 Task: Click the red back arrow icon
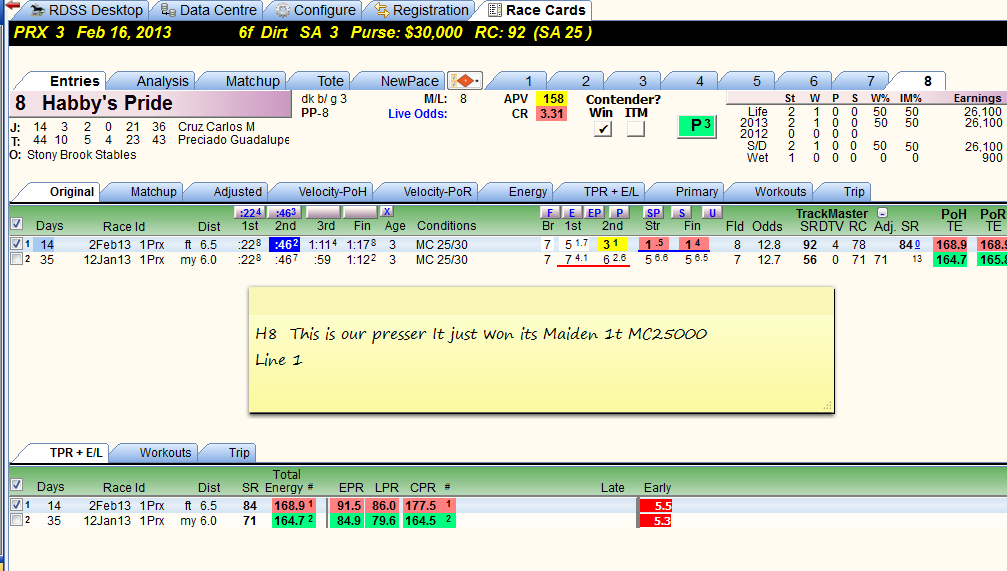(x=12, y=6)
